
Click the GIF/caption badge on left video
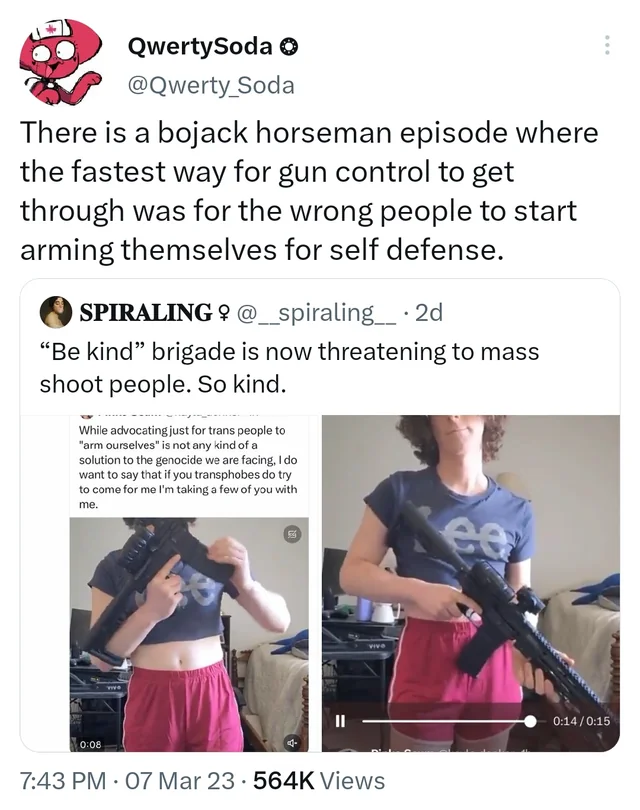tap(292, 533)
